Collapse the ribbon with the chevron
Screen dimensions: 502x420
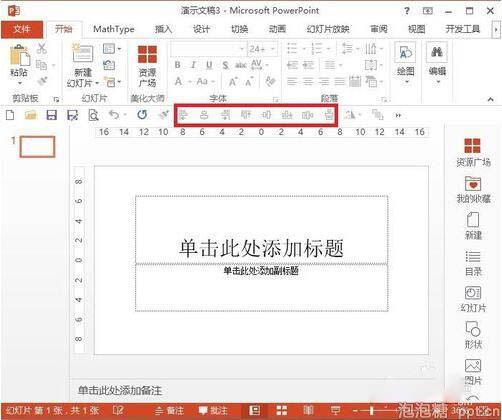pos(490,99)
